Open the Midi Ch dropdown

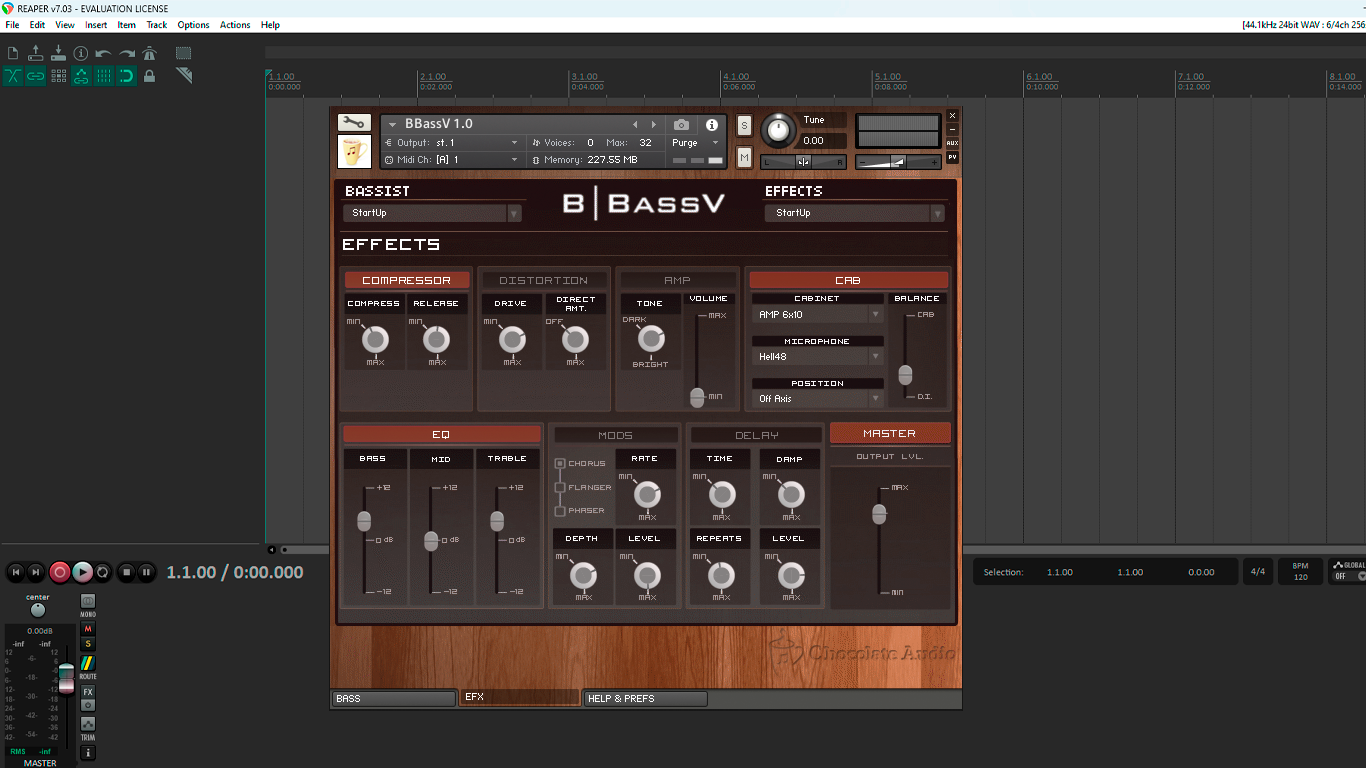pyautogui.click(x=453, y=160)
